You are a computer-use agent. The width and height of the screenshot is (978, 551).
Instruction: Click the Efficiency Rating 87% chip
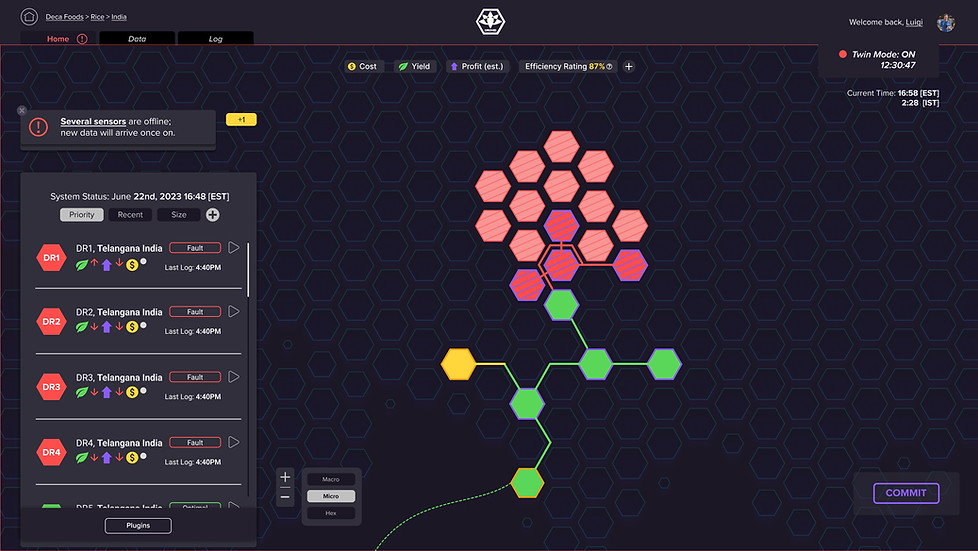click(x=568, y=66)
